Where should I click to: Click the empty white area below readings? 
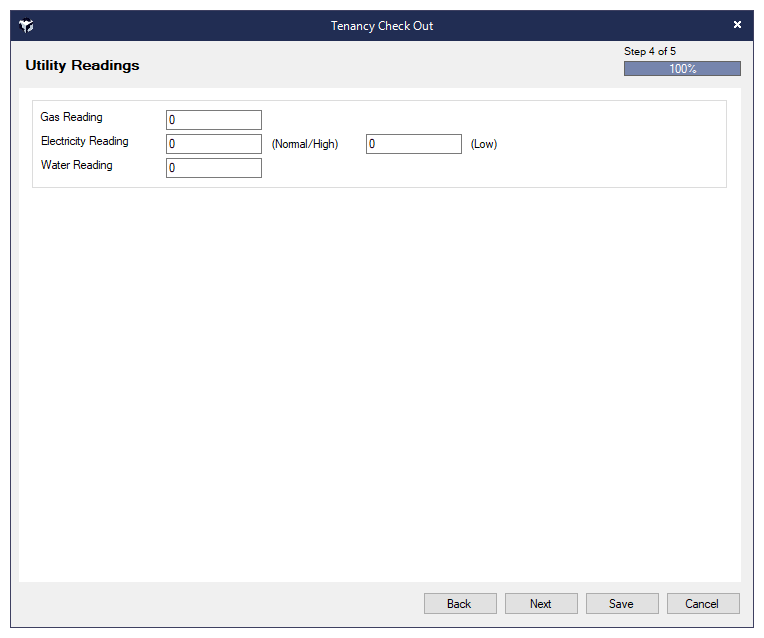[x=380, y=380]
